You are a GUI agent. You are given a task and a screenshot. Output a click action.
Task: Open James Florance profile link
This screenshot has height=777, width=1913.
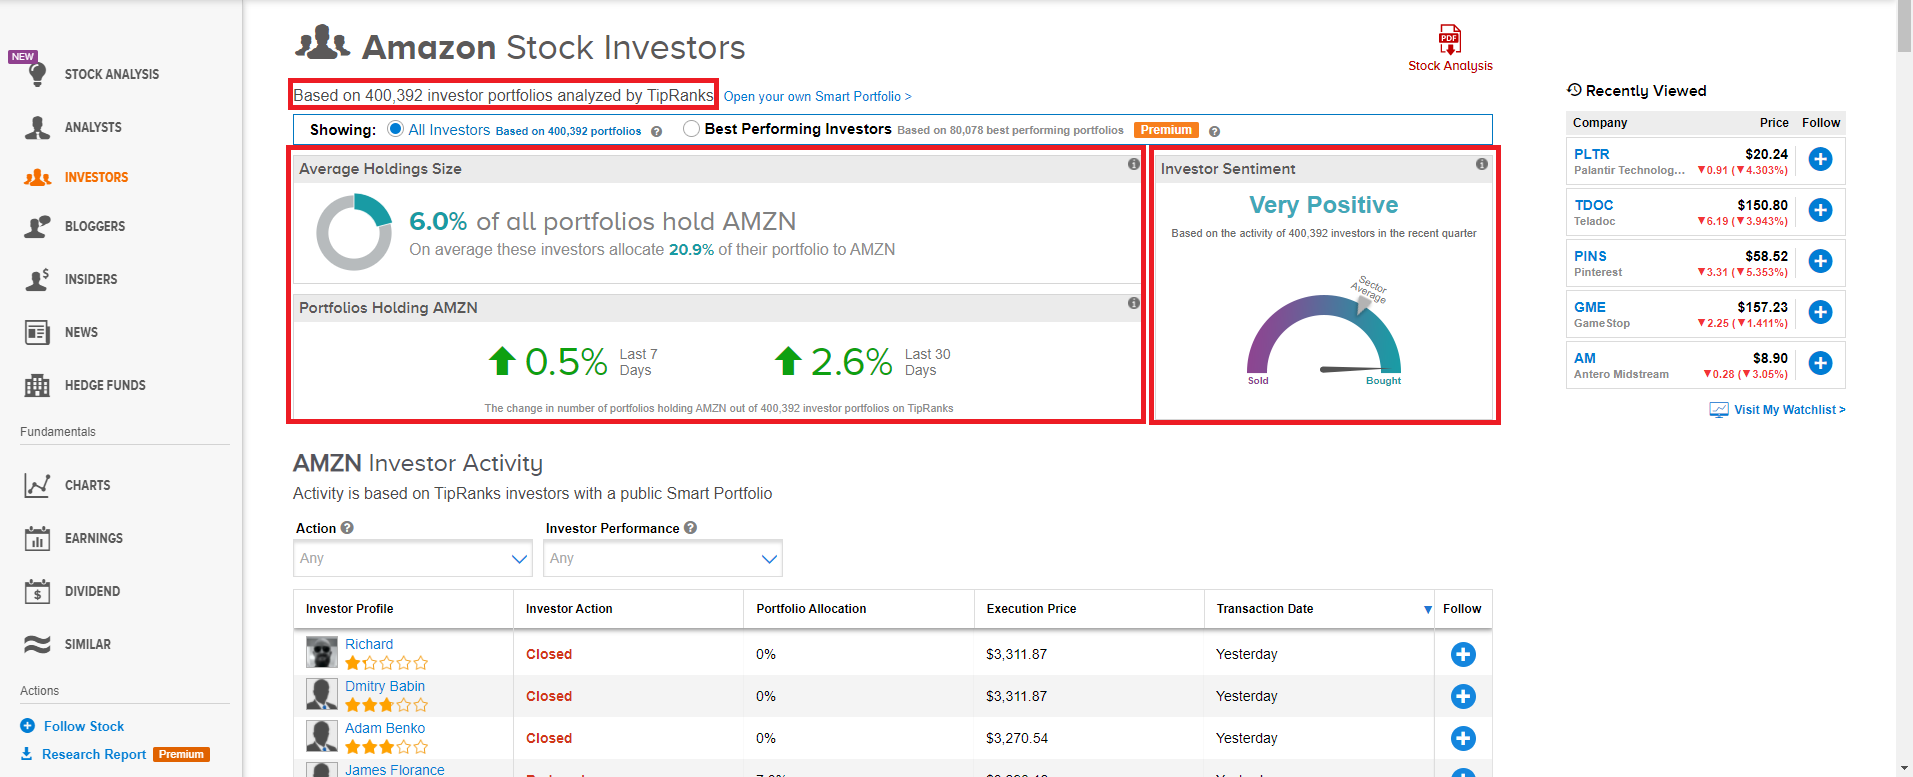coord(395,769)
